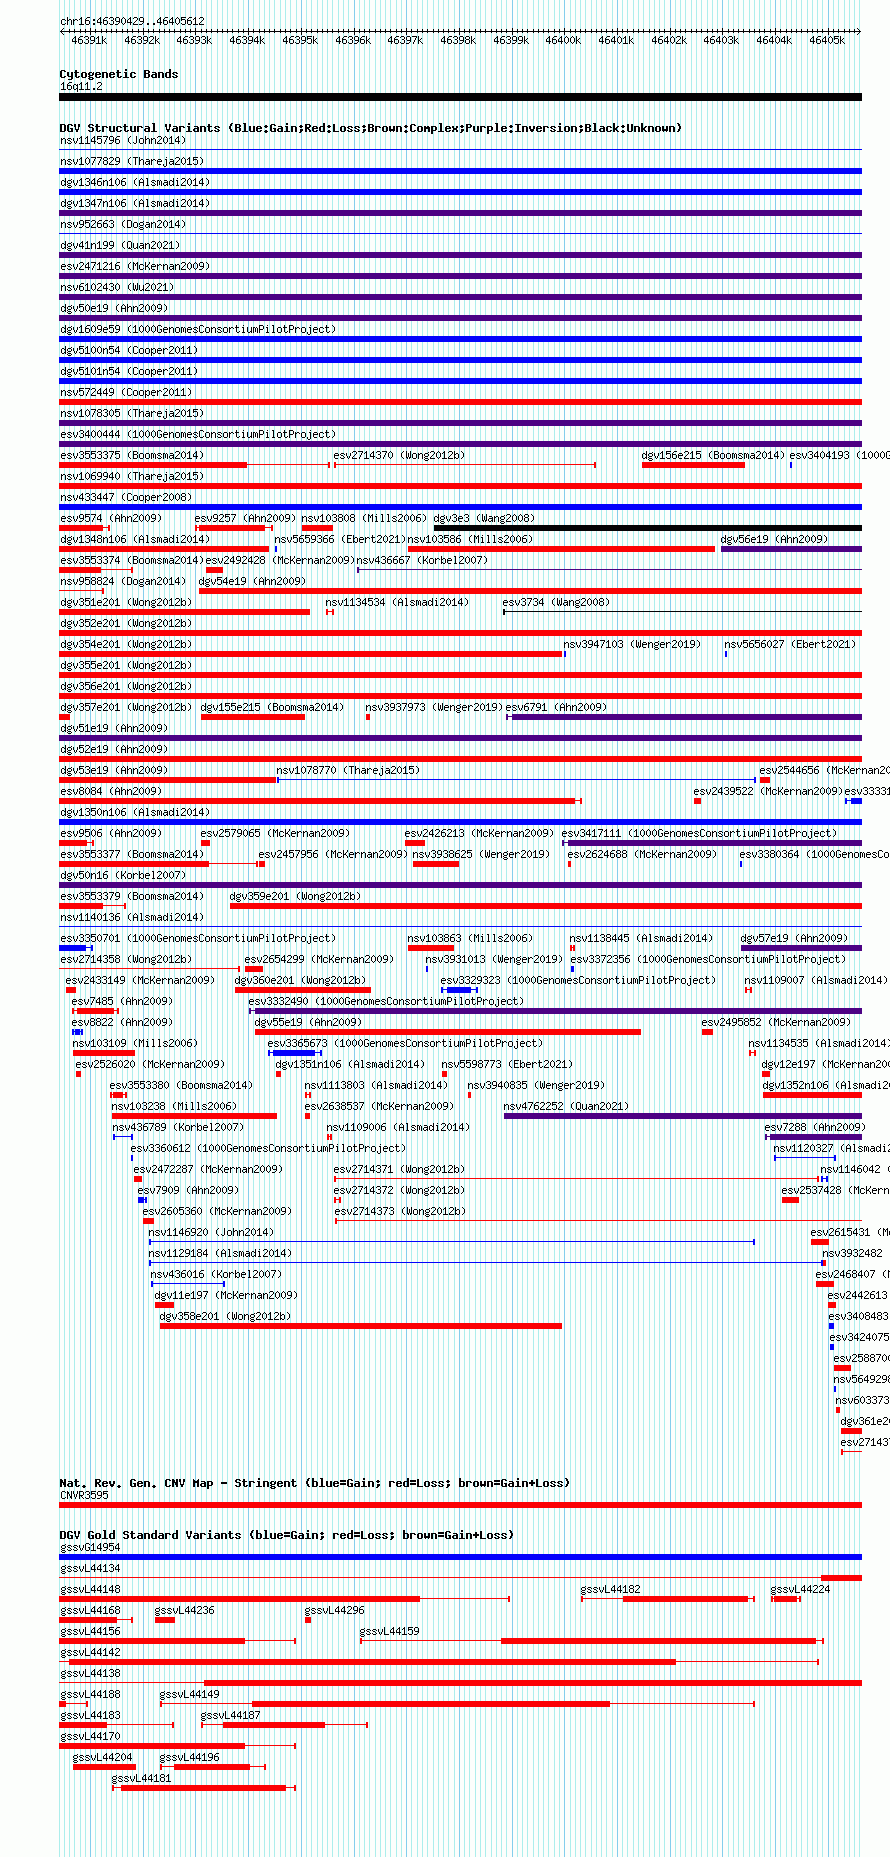Open nsv436667 (Korbel2007) variant
Viewport: 890px width, 1857px height.
[x=422, y=560]
